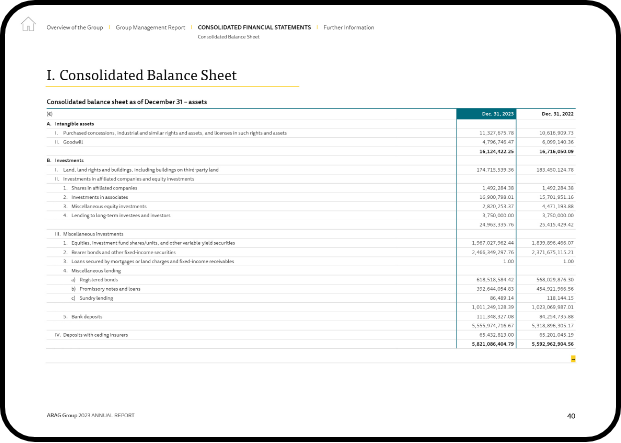Click the 2022 Land and buildings value 183,450,124.78
621x443 pixels.
coord(555,170)
